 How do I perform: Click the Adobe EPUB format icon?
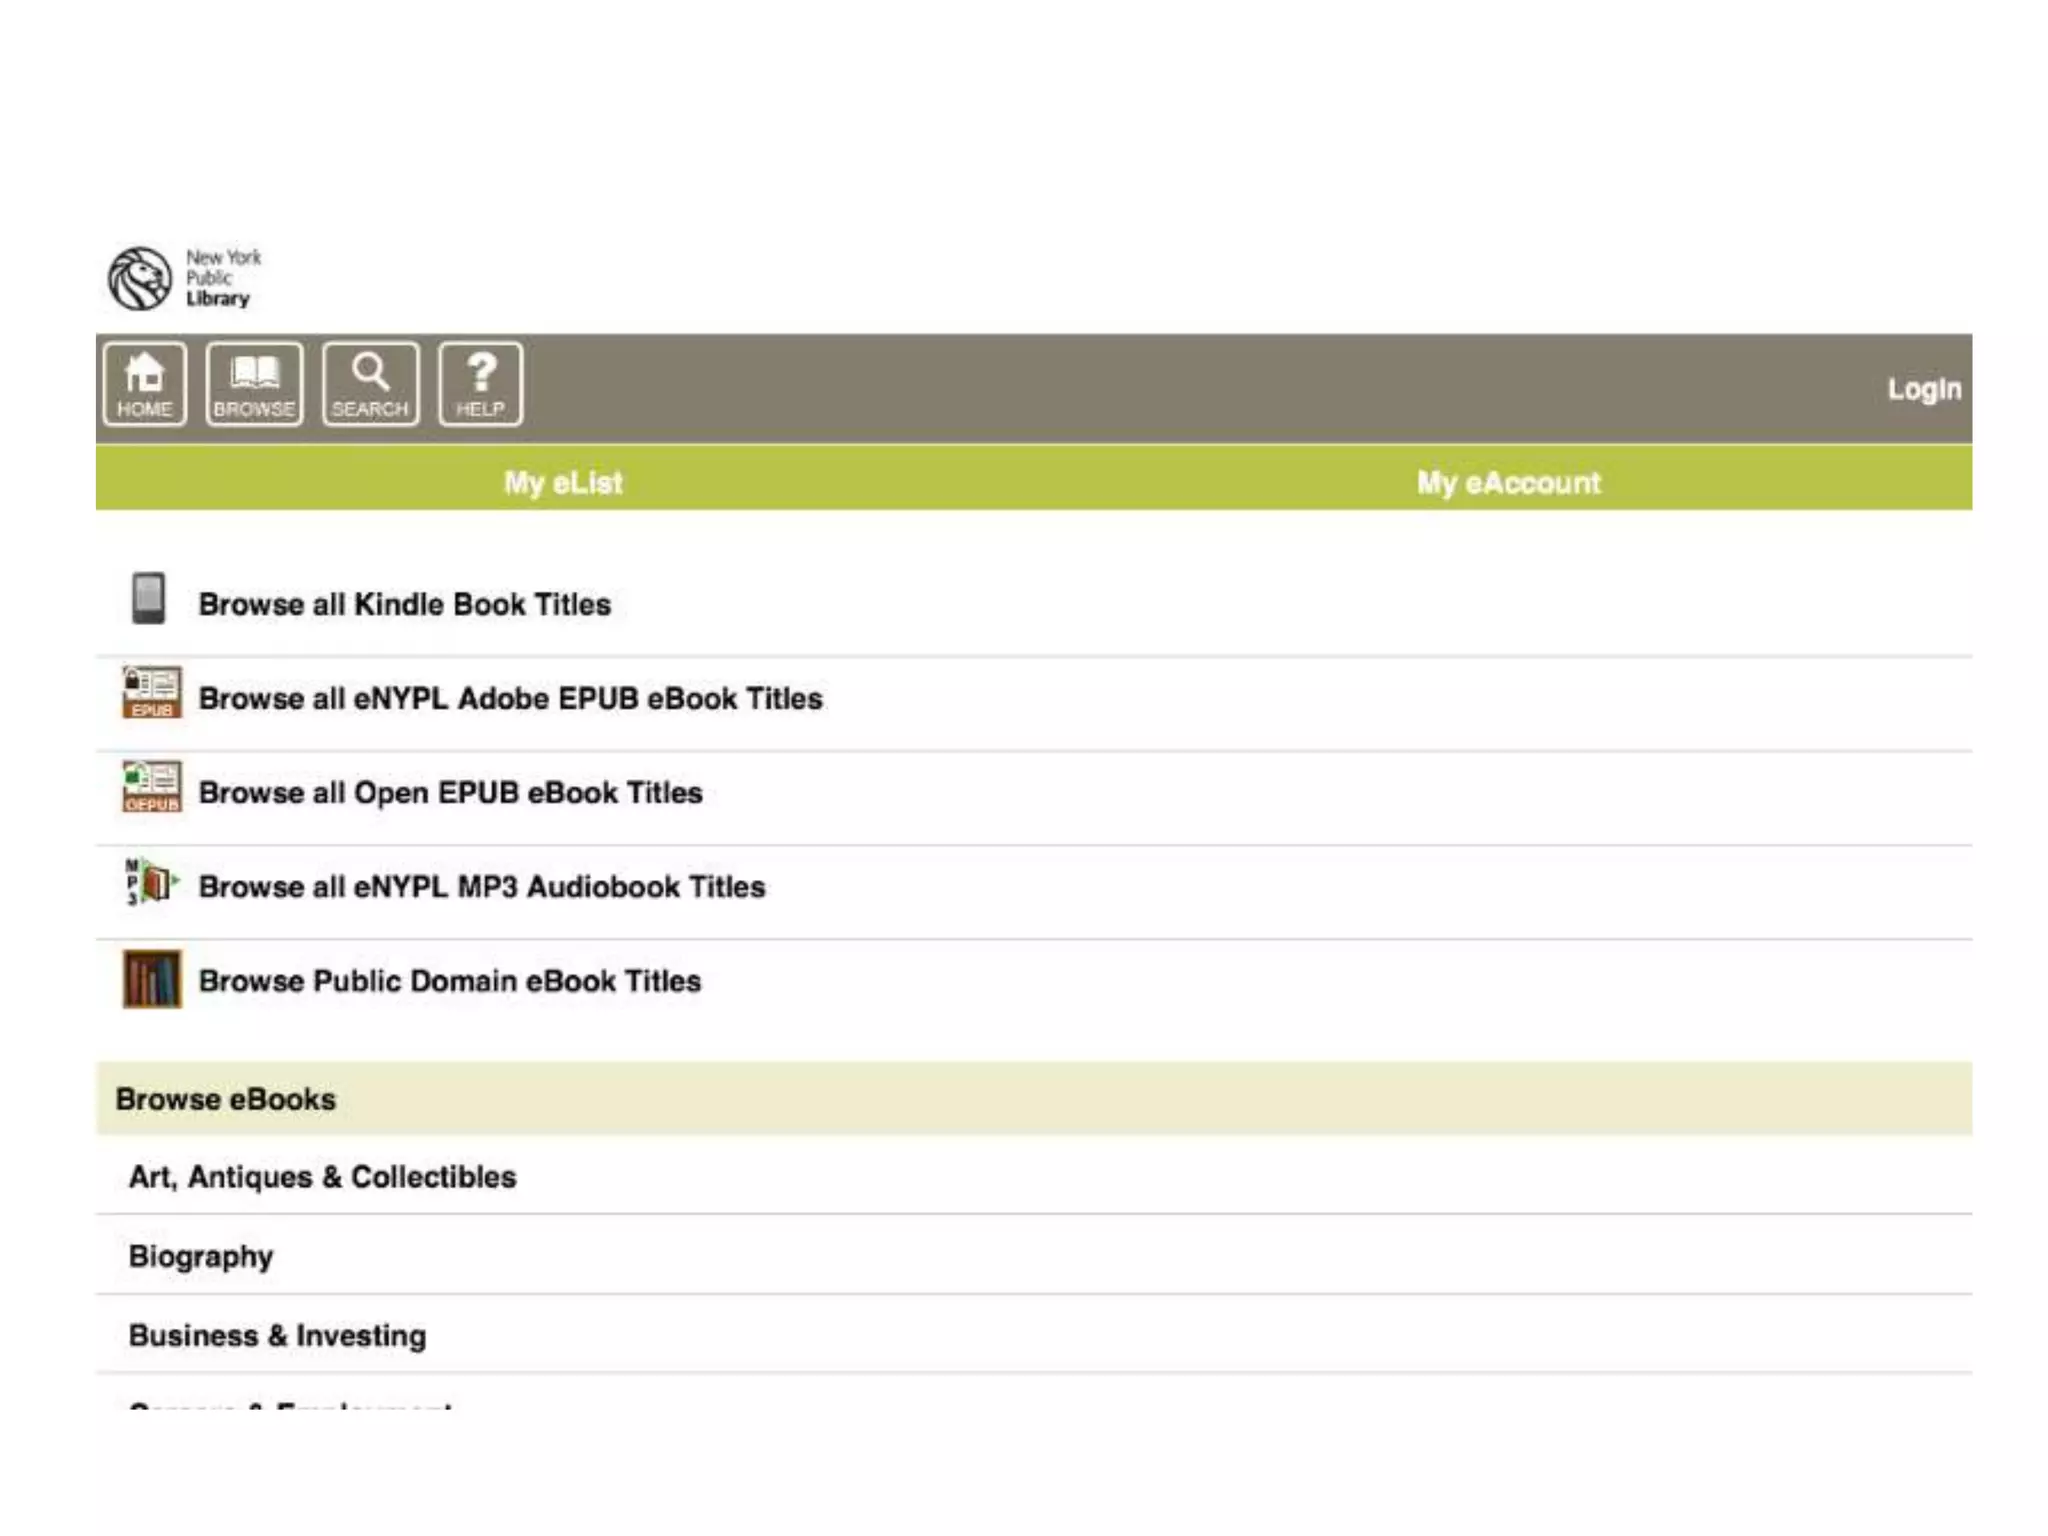pyautogui.click(x=152, y=692)
